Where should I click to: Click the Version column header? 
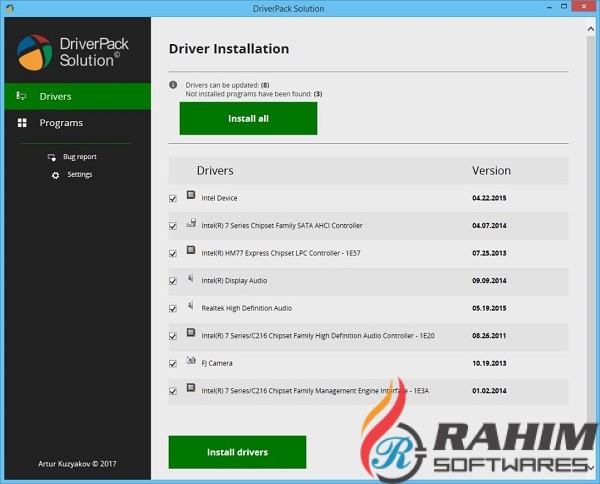point(491,171)
